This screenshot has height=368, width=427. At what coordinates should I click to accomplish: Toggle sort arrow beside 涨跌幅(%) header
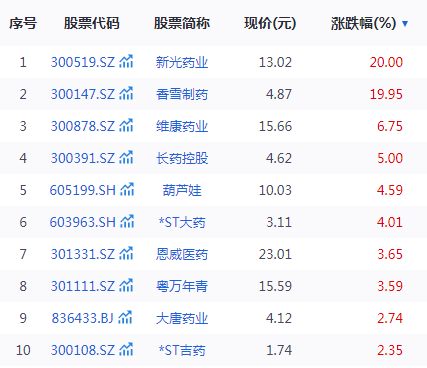point(405,24)
